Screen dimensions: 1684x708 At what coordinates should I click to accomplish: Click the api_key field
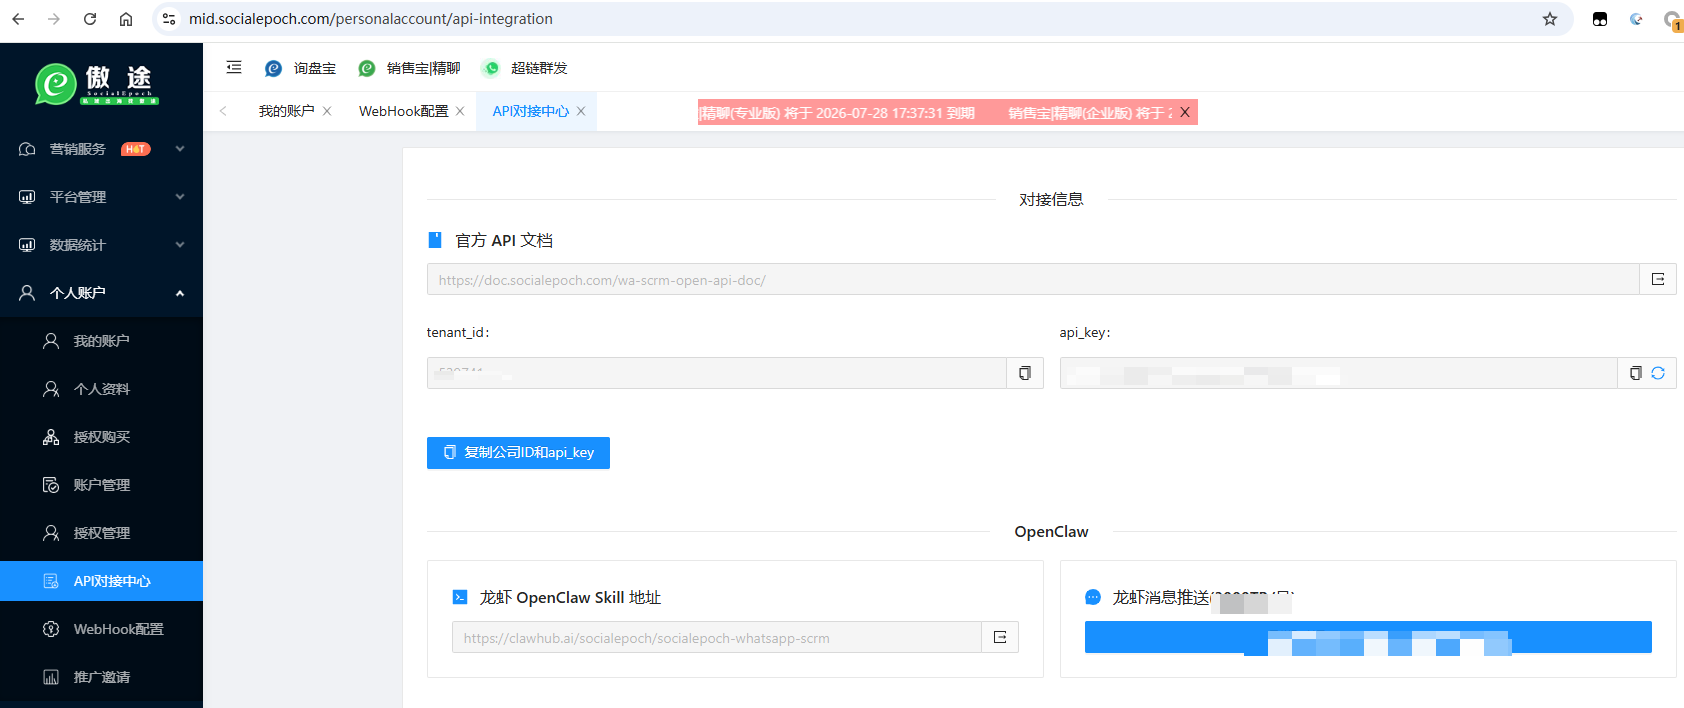(x=1338, y=373)
